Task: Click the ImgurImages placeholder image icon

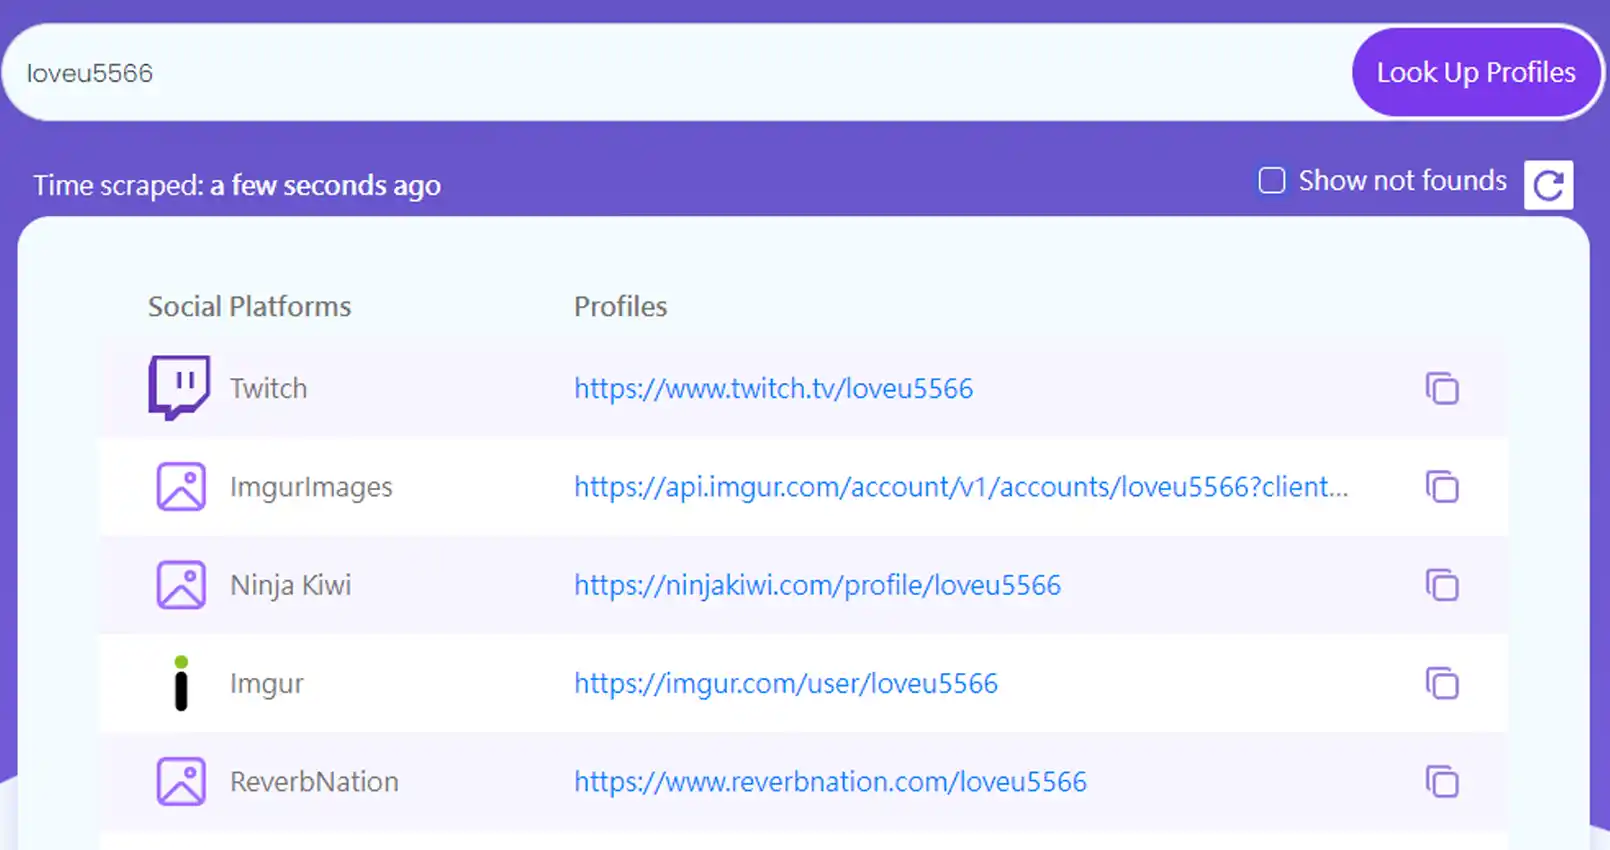Action: point(181,487)
